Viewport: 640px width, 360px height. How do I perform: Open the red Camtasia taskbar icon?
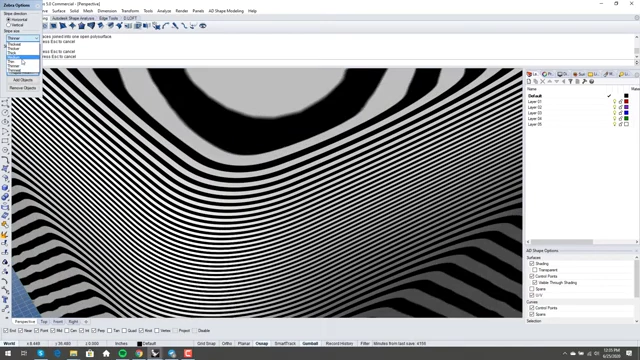188,353
